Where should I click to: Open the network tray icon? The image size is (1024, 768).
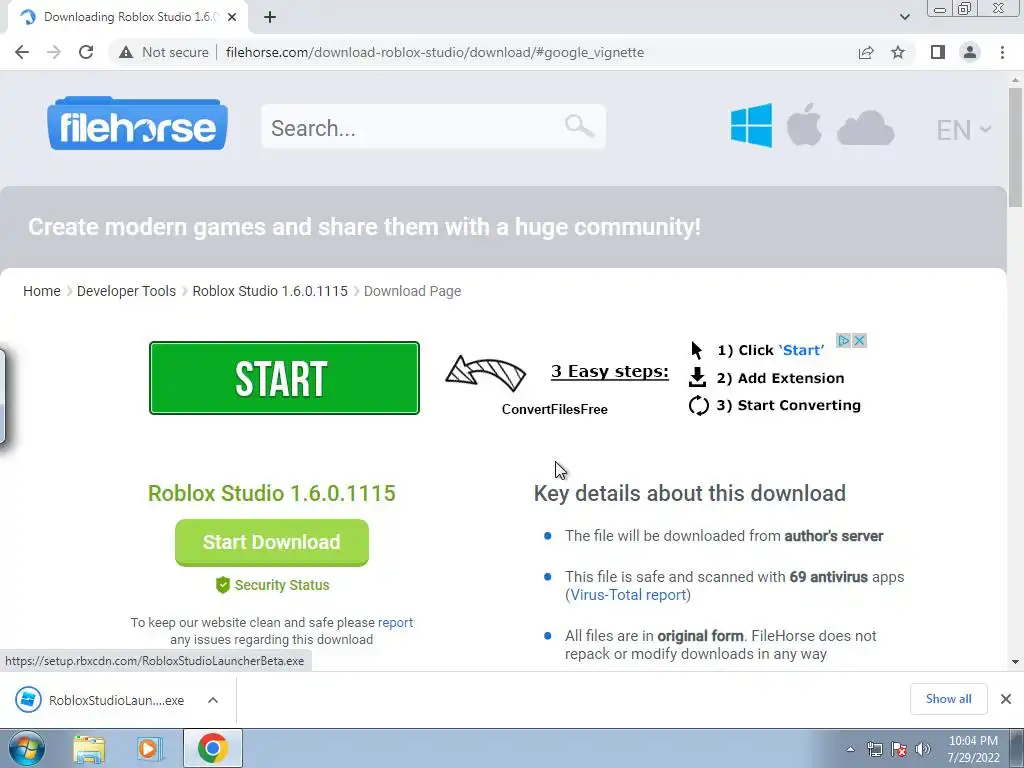pos(874,750)
